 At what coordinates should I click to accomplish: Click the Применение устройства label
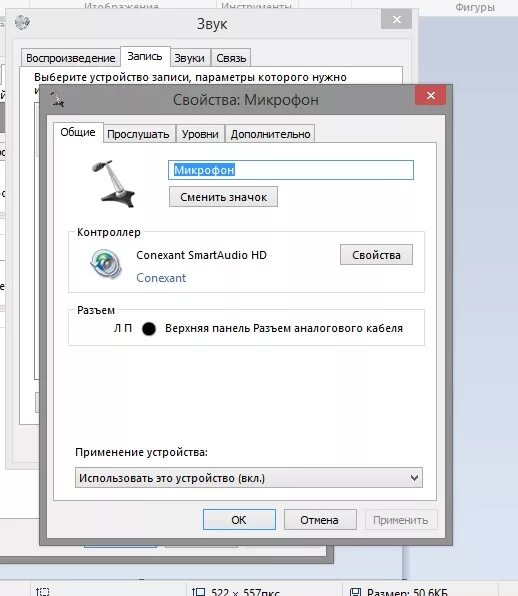(141, 452)
